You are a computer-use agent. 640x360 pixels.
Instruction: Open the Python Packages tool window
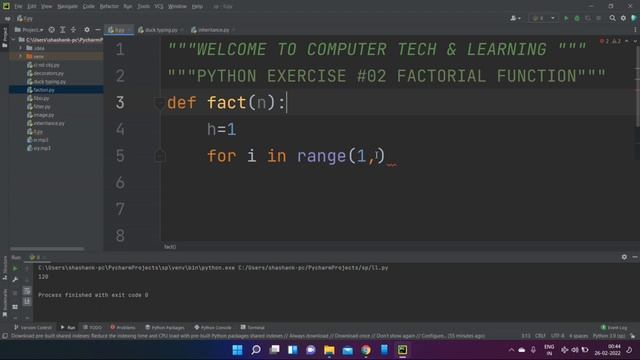tap(165, 327)
